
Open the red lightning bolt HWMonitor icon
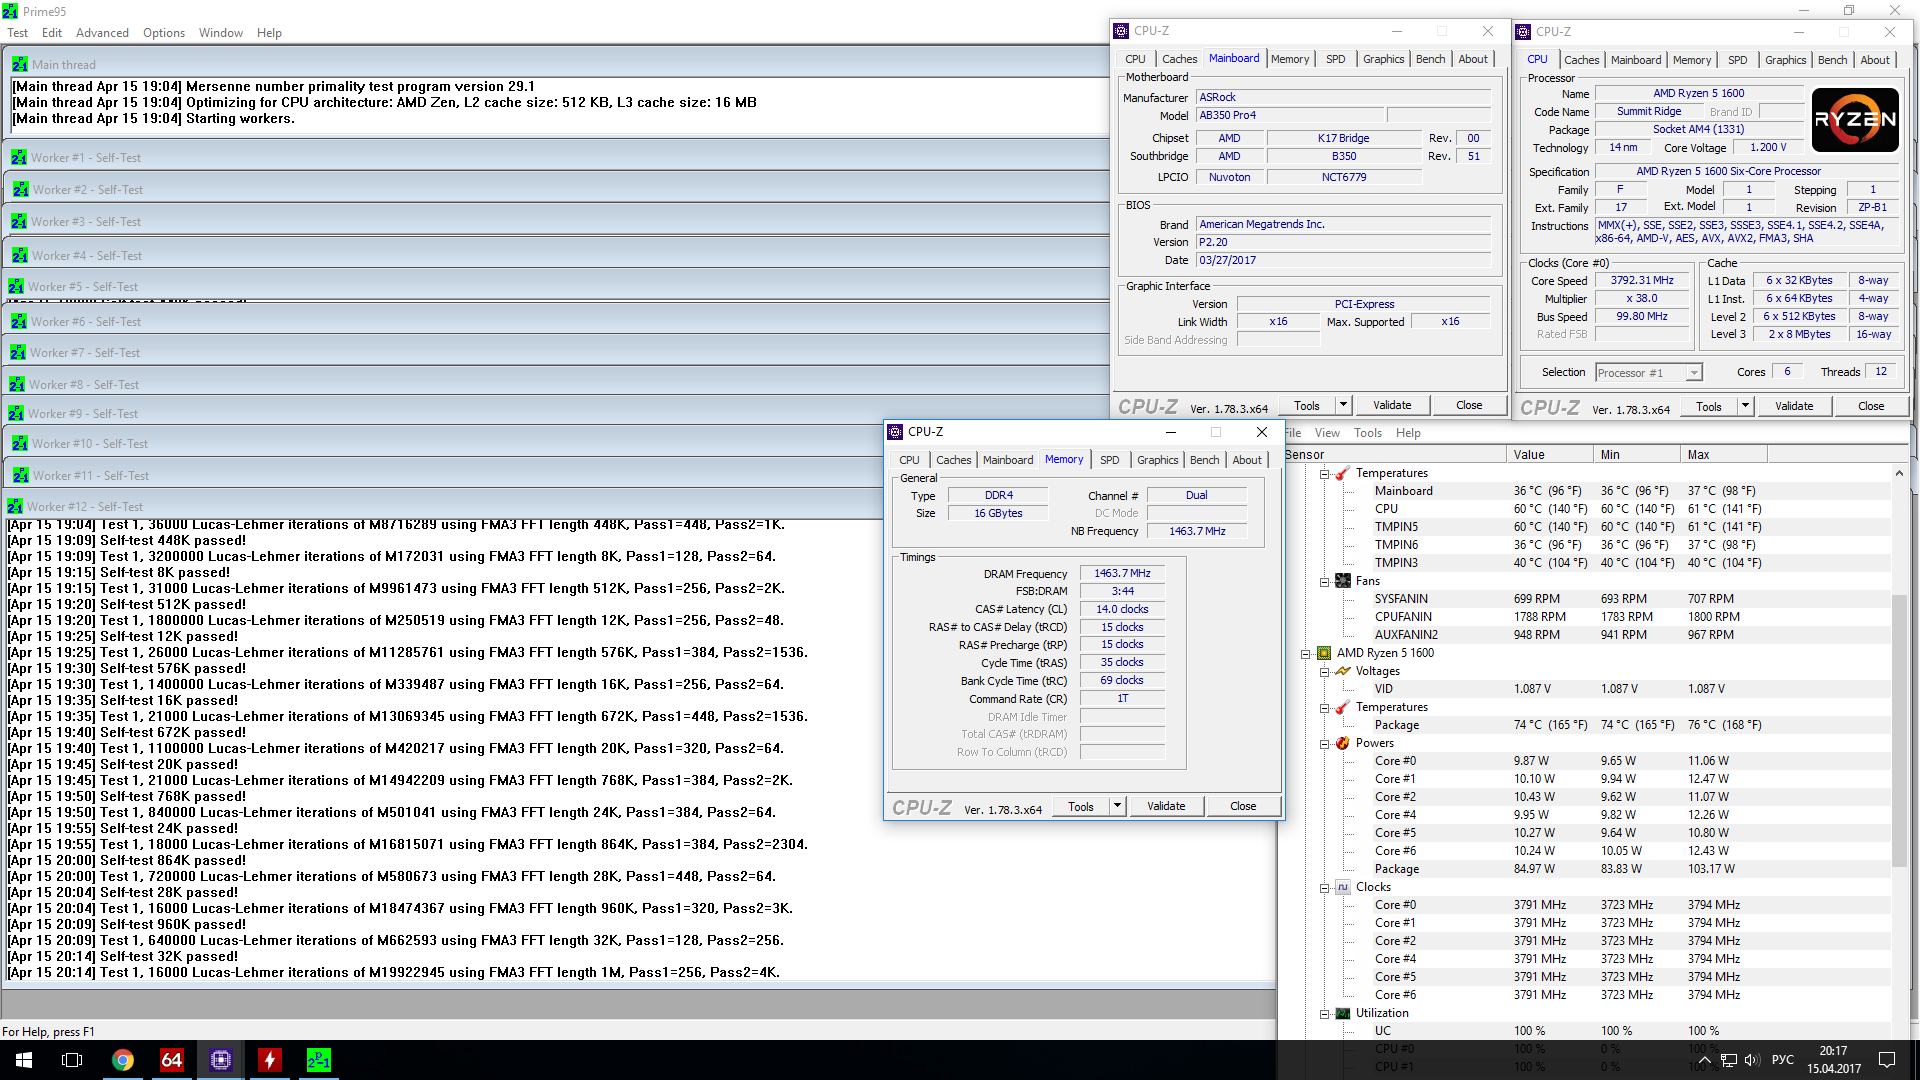pos(269,1060)
